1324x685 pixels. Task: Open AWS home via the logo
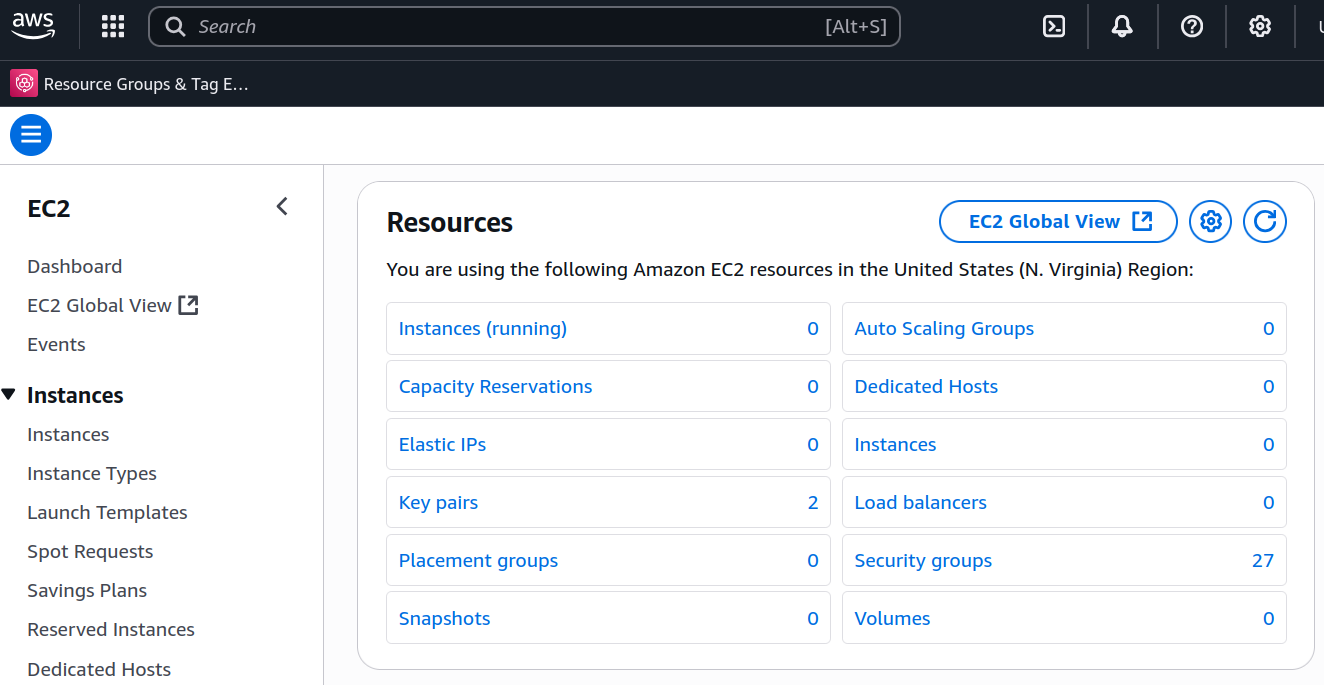(33, 26)
